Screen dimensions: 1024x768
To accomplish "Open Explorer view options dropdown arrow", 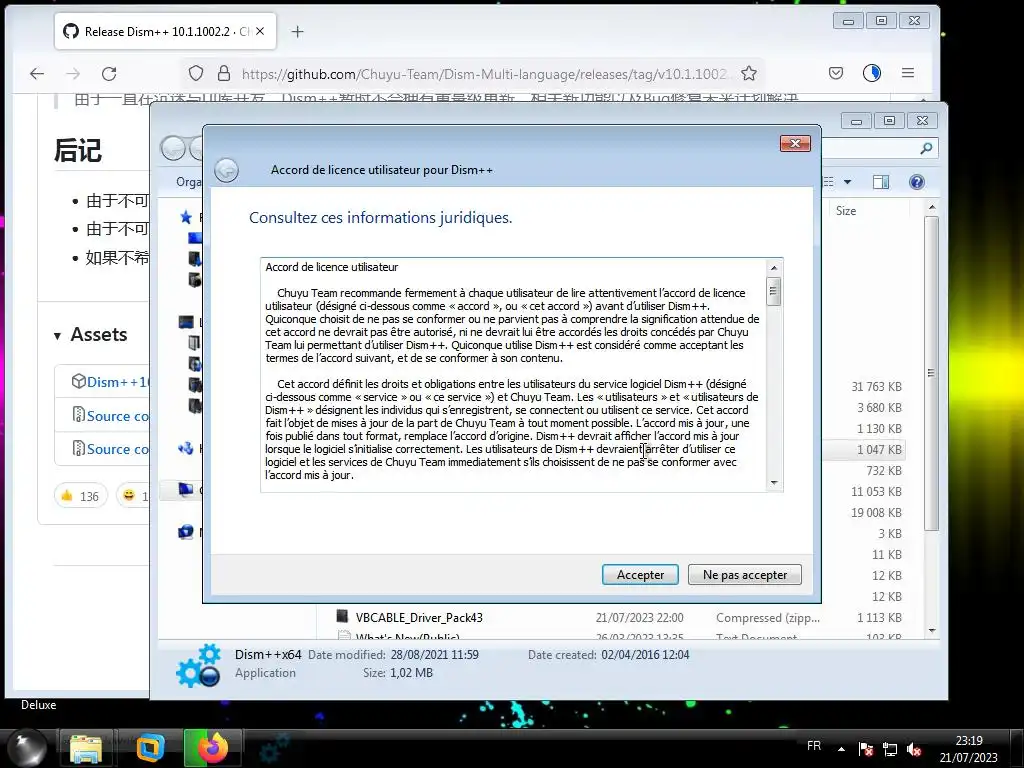I will coord(848,182).
